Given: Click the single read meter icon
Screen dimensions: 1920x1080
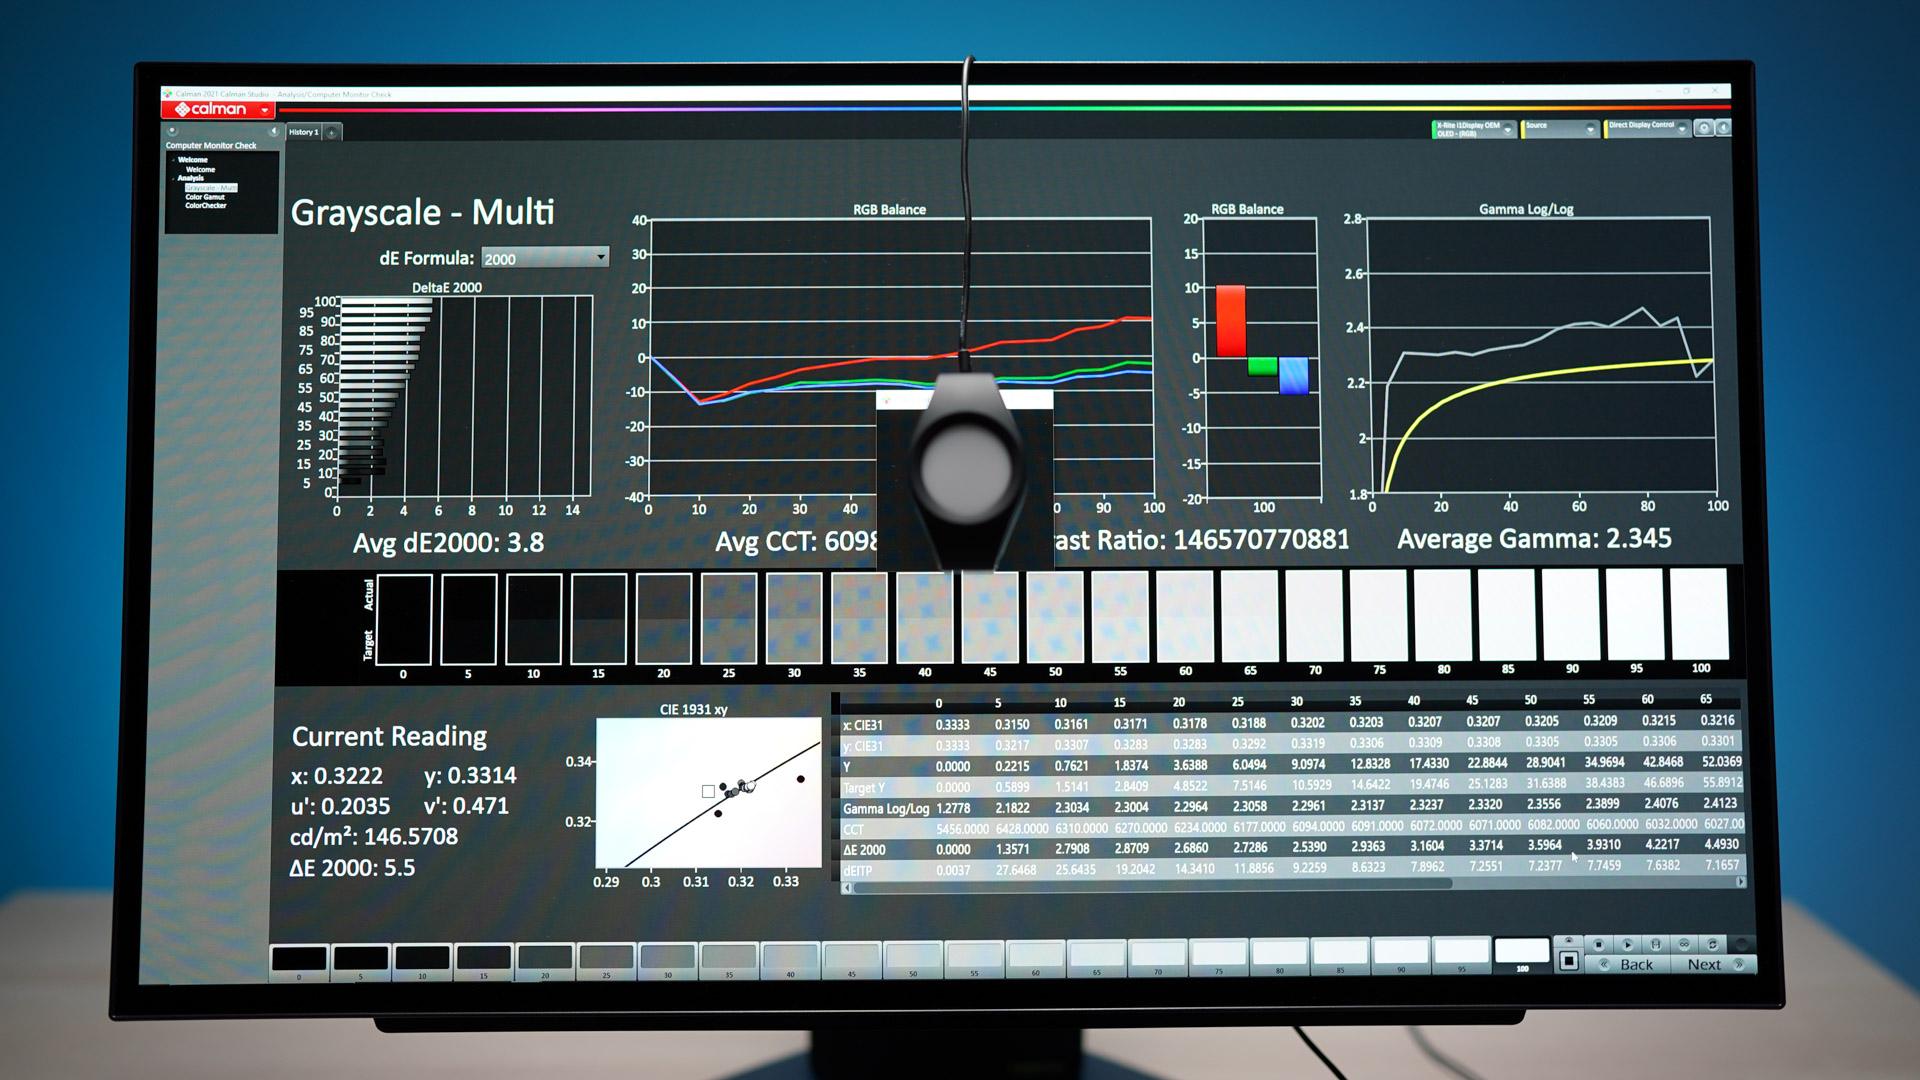Looking at the screenshot, I should point(1656,944).
